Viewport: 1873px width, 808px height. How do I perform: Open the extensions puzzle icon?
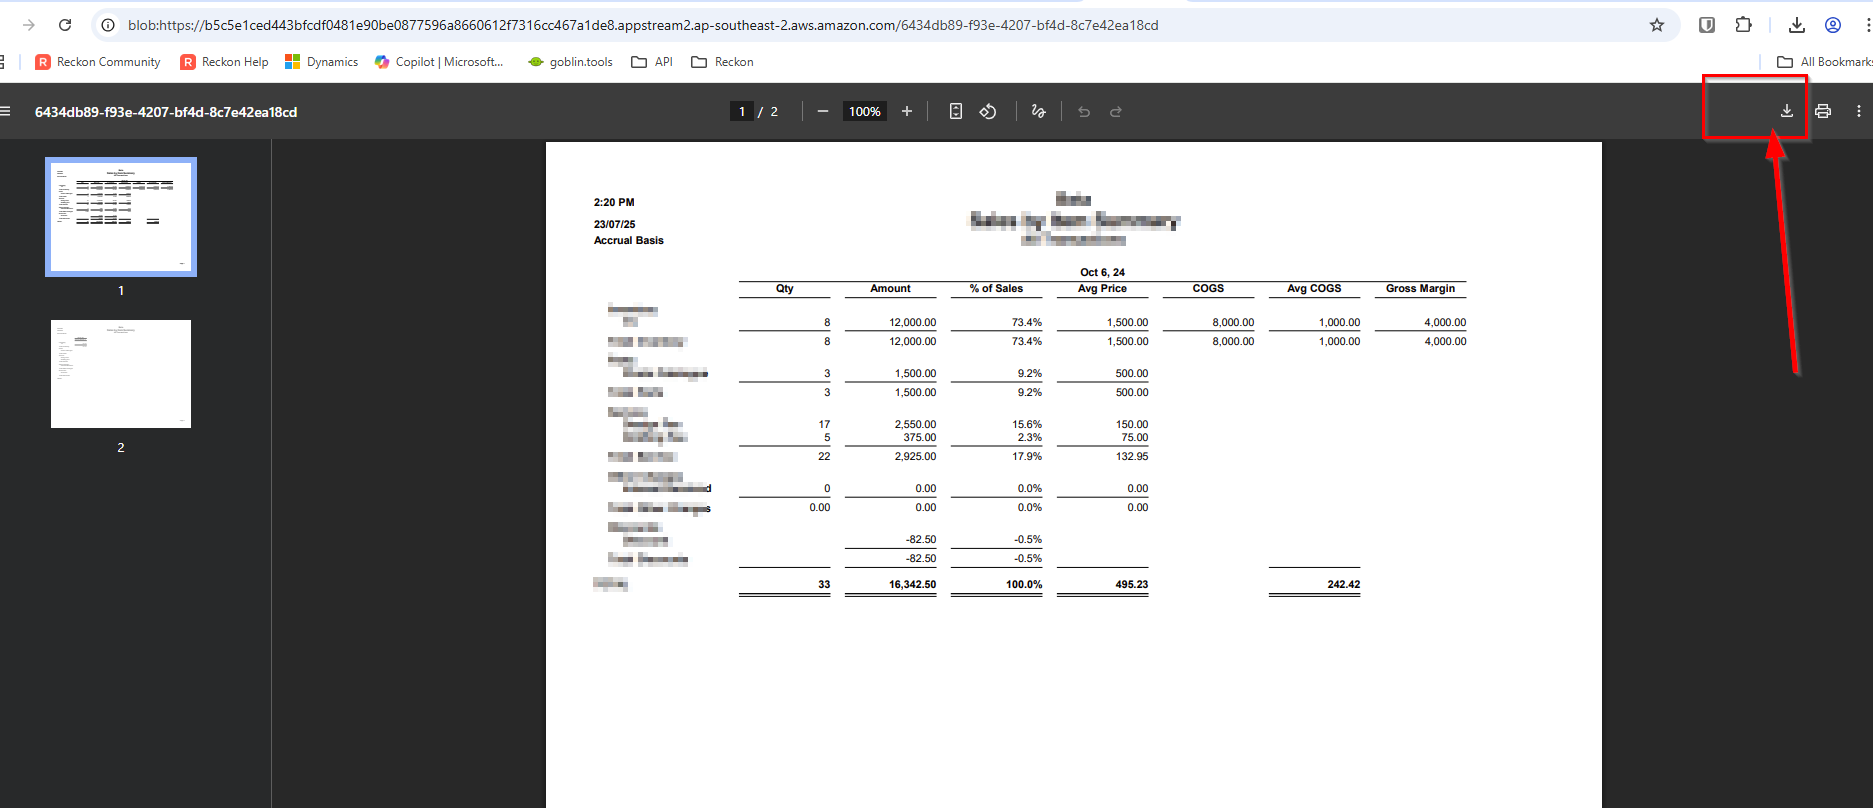tap(1743, 25)
